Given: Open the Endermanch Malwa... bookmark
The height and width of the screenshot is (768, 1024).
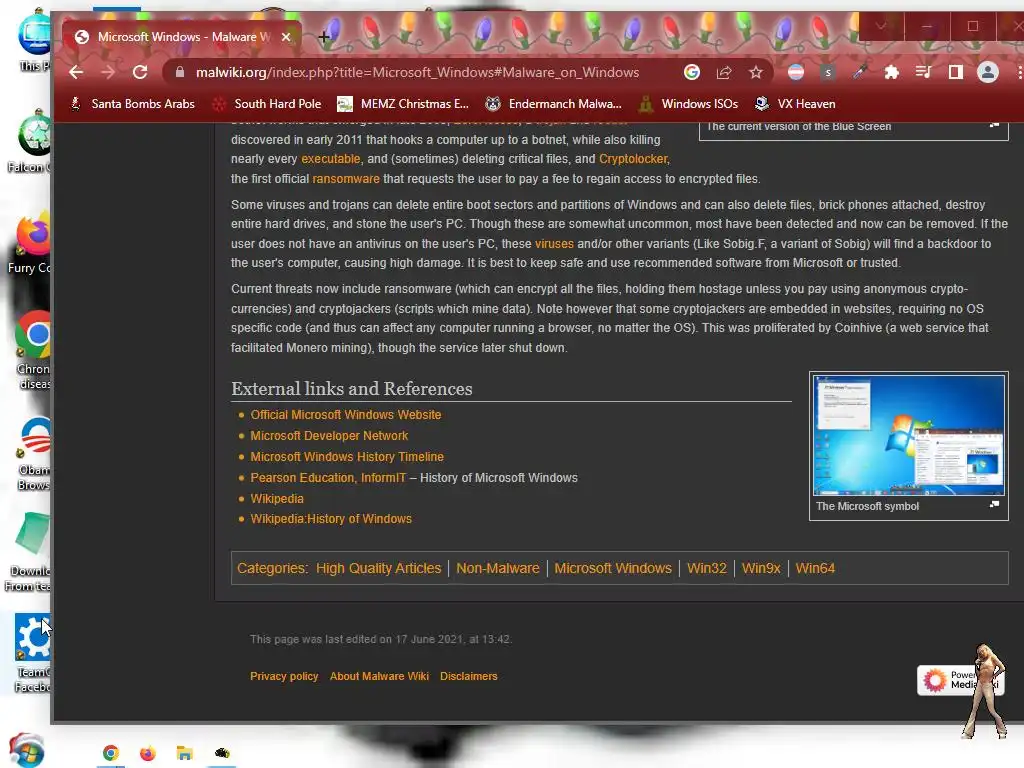Looking at the screenshot, I should (554, 104).
